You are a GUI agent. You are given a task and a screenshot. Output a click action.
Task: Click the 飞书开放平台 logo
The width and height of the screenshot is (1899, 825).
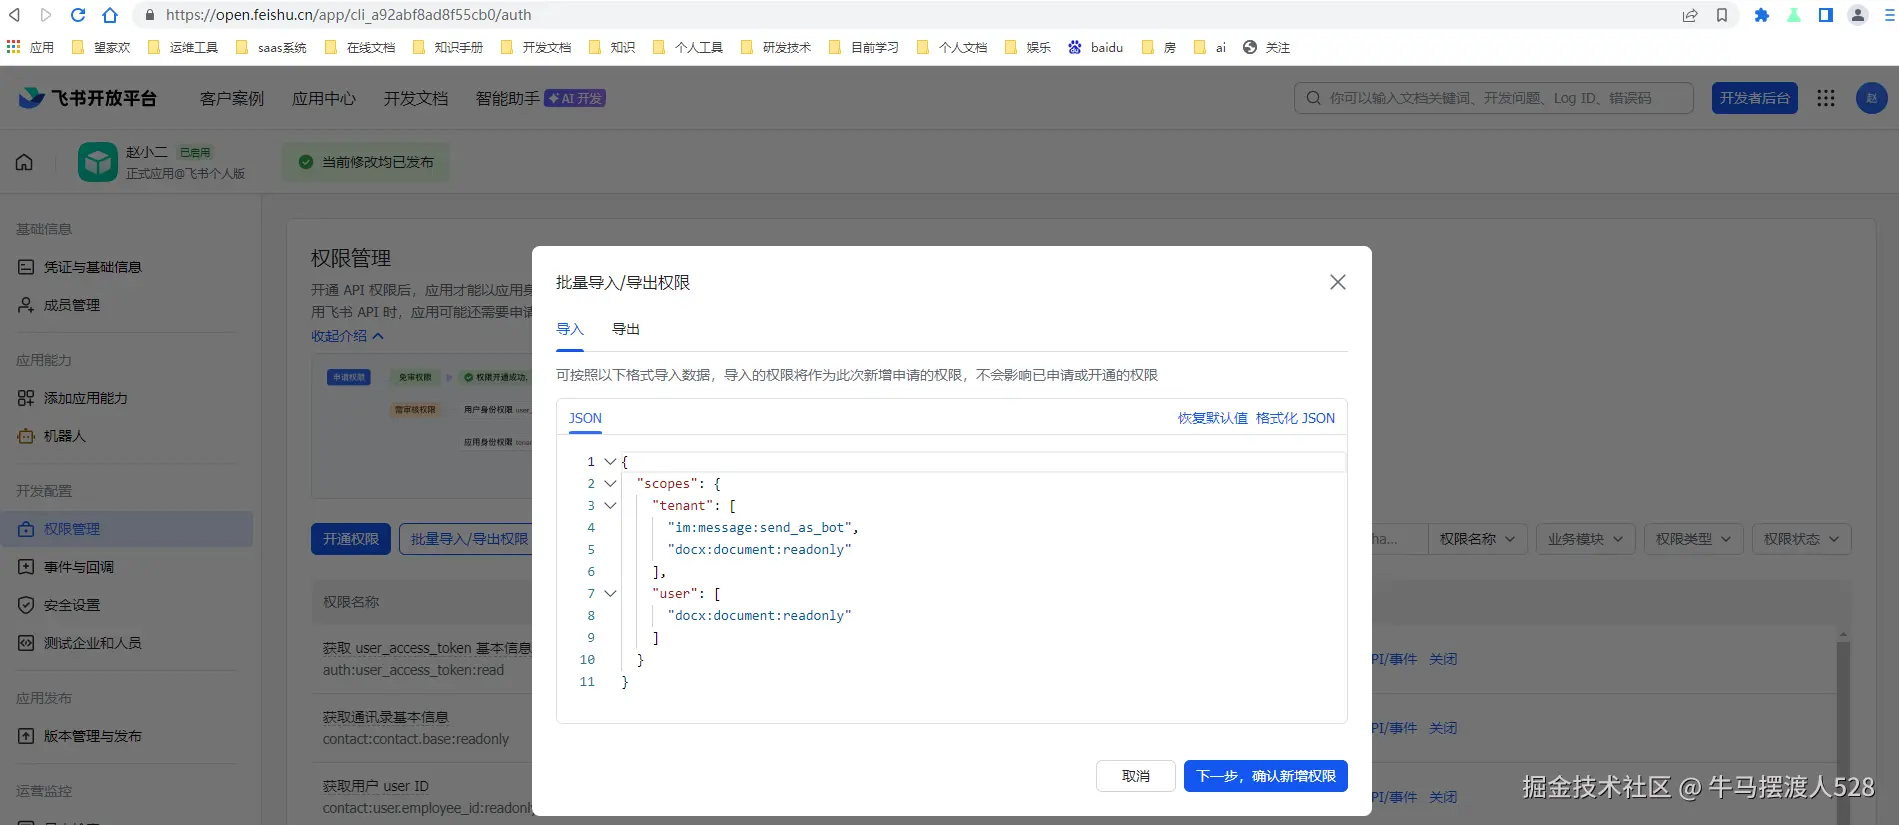pos(88,98)
